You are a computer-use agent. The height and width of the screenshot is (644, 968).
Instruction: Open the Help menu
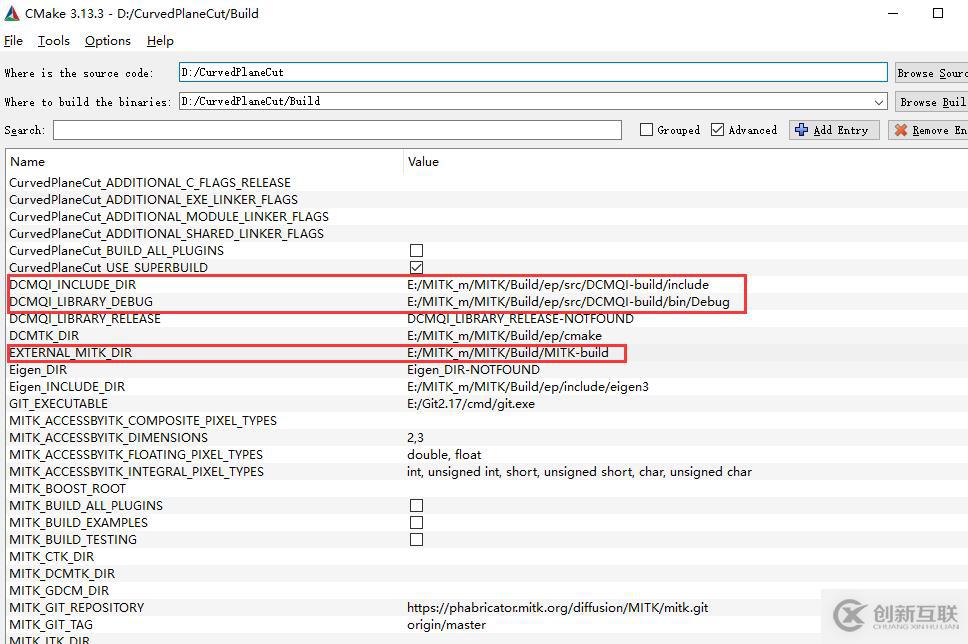(x=160, y=41)
